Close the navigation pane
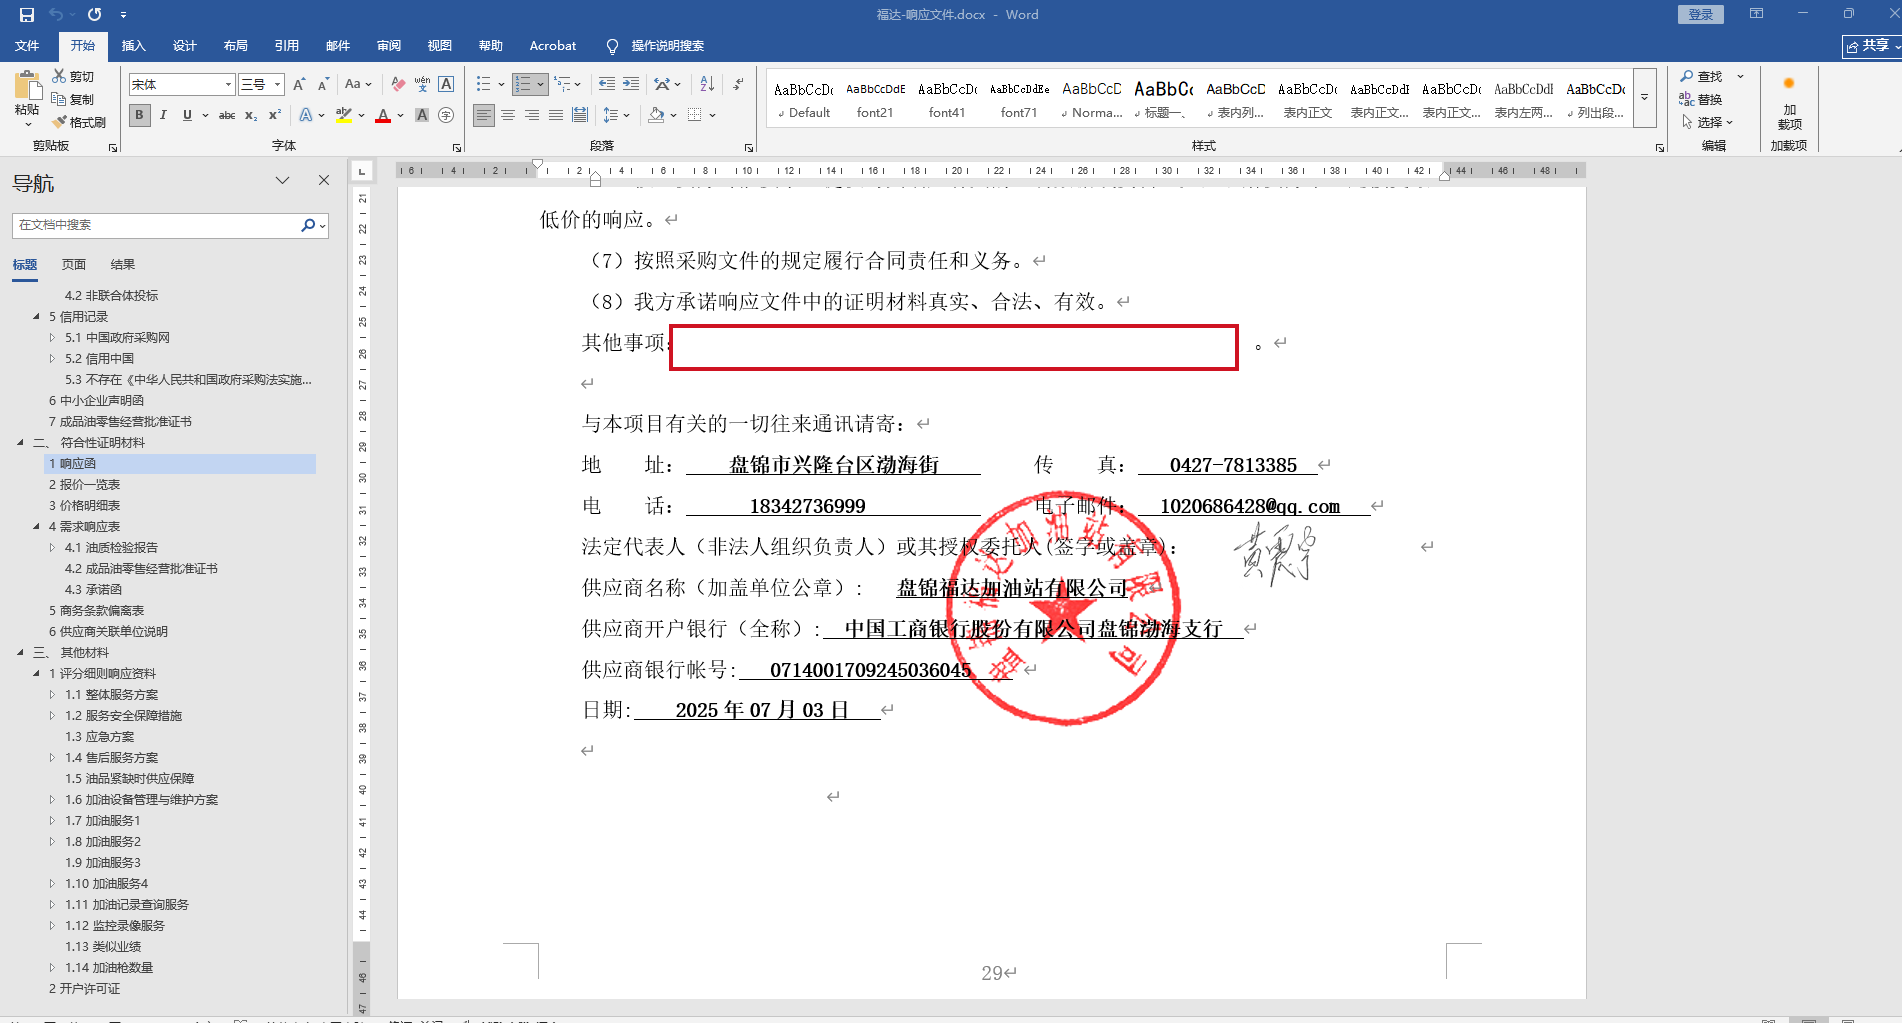 (324, 180)
